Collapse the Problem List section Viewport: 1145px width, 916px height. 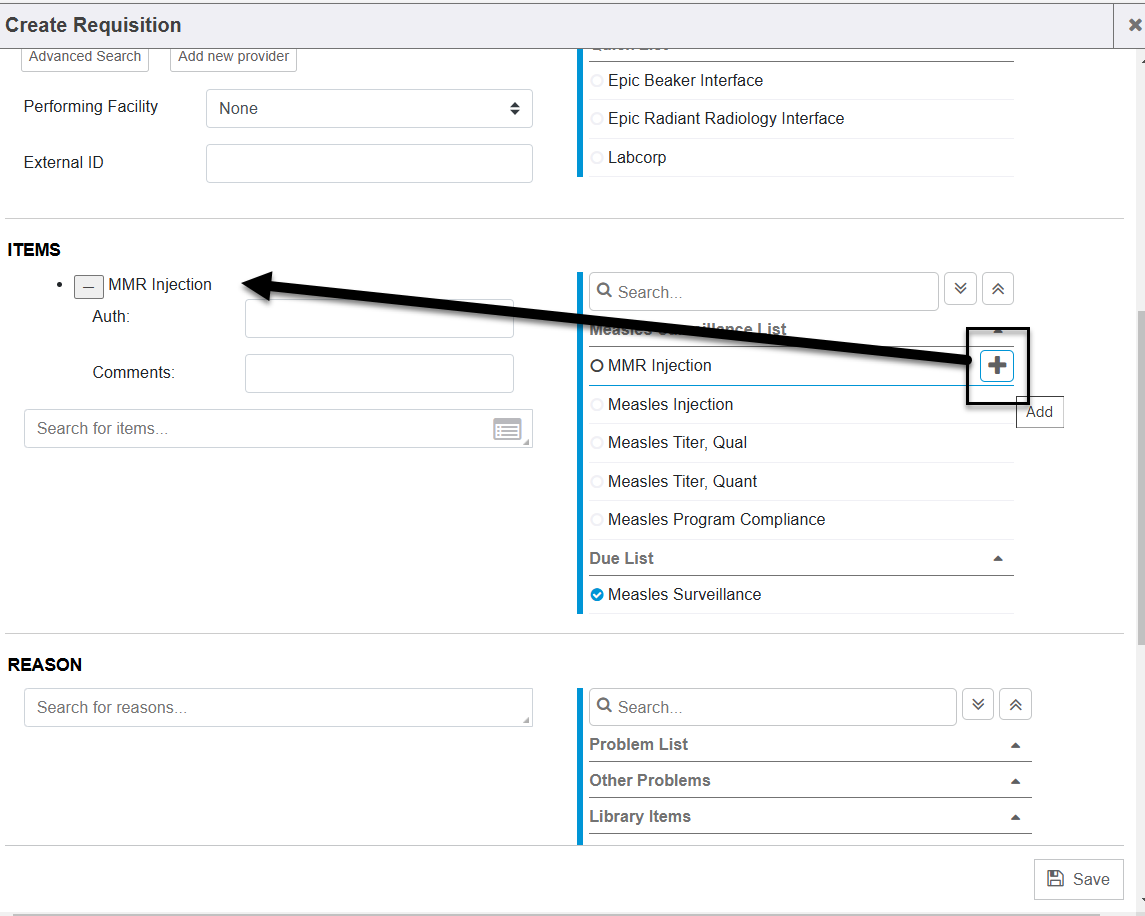(x=1015, y=745)
